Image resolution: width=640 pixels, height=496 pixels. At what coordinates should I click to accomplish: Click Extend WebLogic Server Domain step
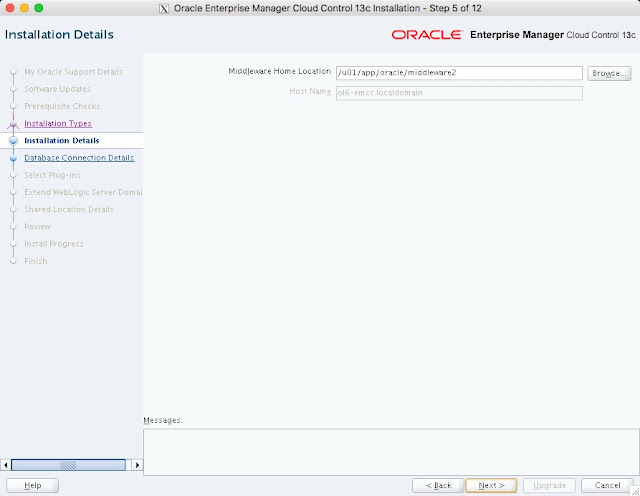pyautogui.click(x=83, y=192)
